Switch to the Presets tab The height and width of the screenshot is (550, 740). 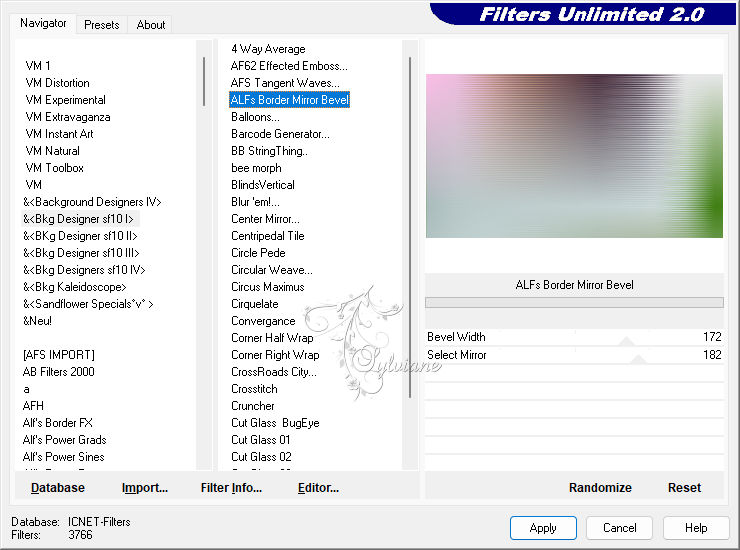[x=101, y=25]
